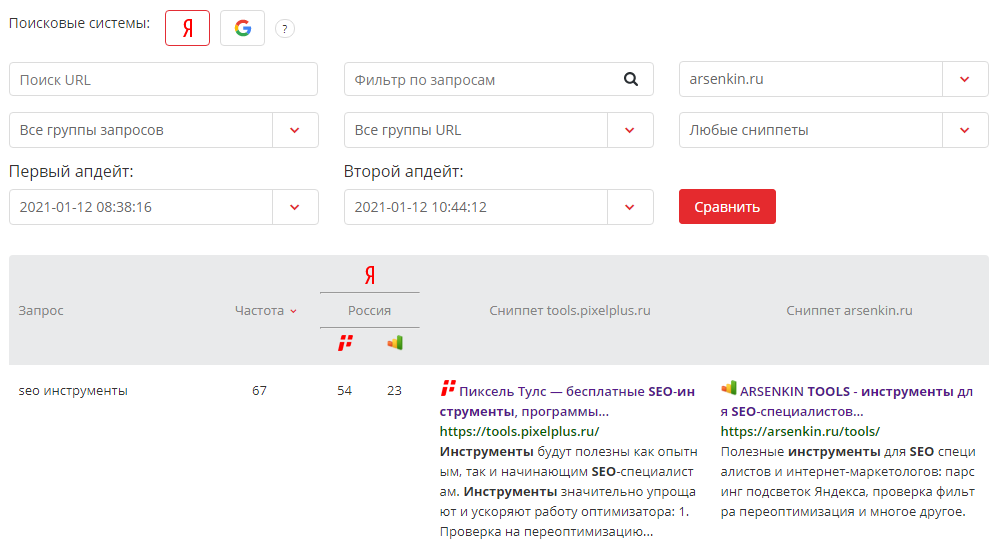This screenshot has width=1000, height=548.
Task: Open second update date 10:44:12 dropdown
Action: (499, 207)
